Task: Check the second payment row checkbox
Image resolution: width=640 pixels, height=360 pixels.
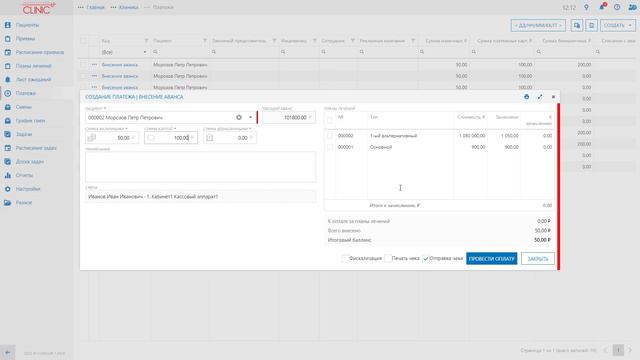Action: coord(84,76)
